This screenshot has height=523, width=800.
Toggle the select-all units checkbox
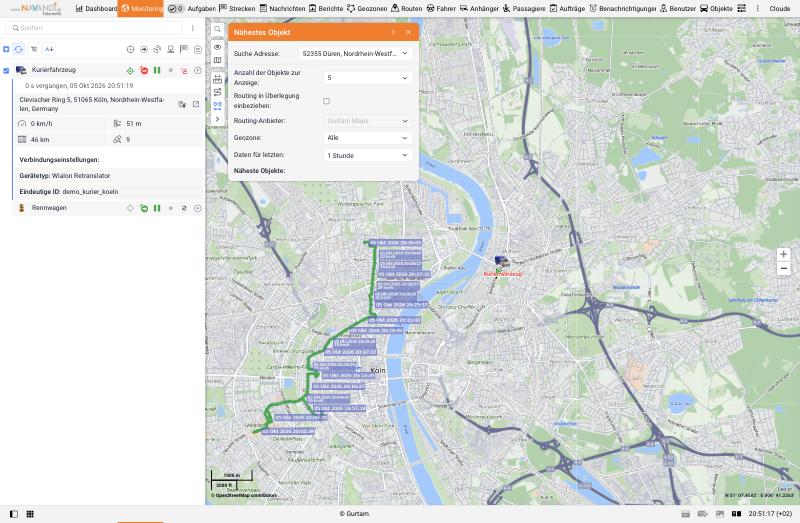coord(6,49)
